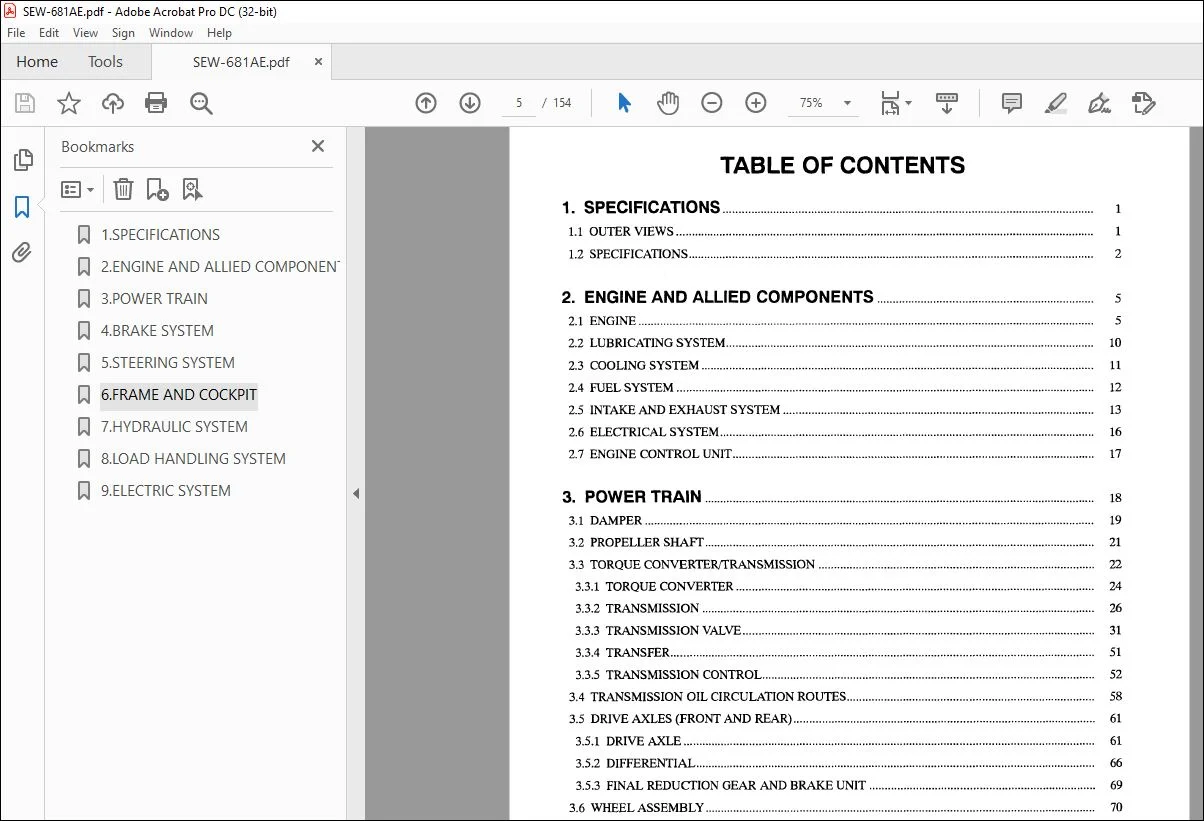This screenshot has height=821, width=1204.
Task: Open the find text magnifier icon
Action: pyautogui.click(x=201, y=103)
